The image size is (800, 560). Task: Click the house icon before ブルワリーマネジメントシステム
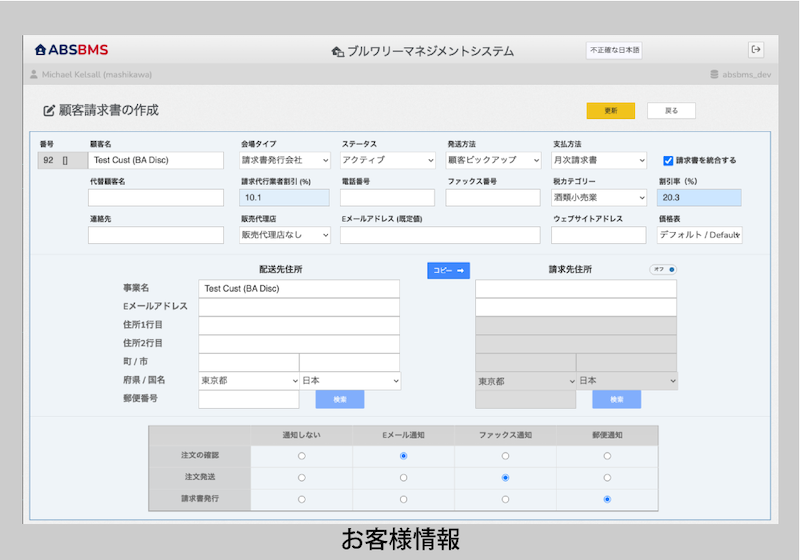coord(337,52)
